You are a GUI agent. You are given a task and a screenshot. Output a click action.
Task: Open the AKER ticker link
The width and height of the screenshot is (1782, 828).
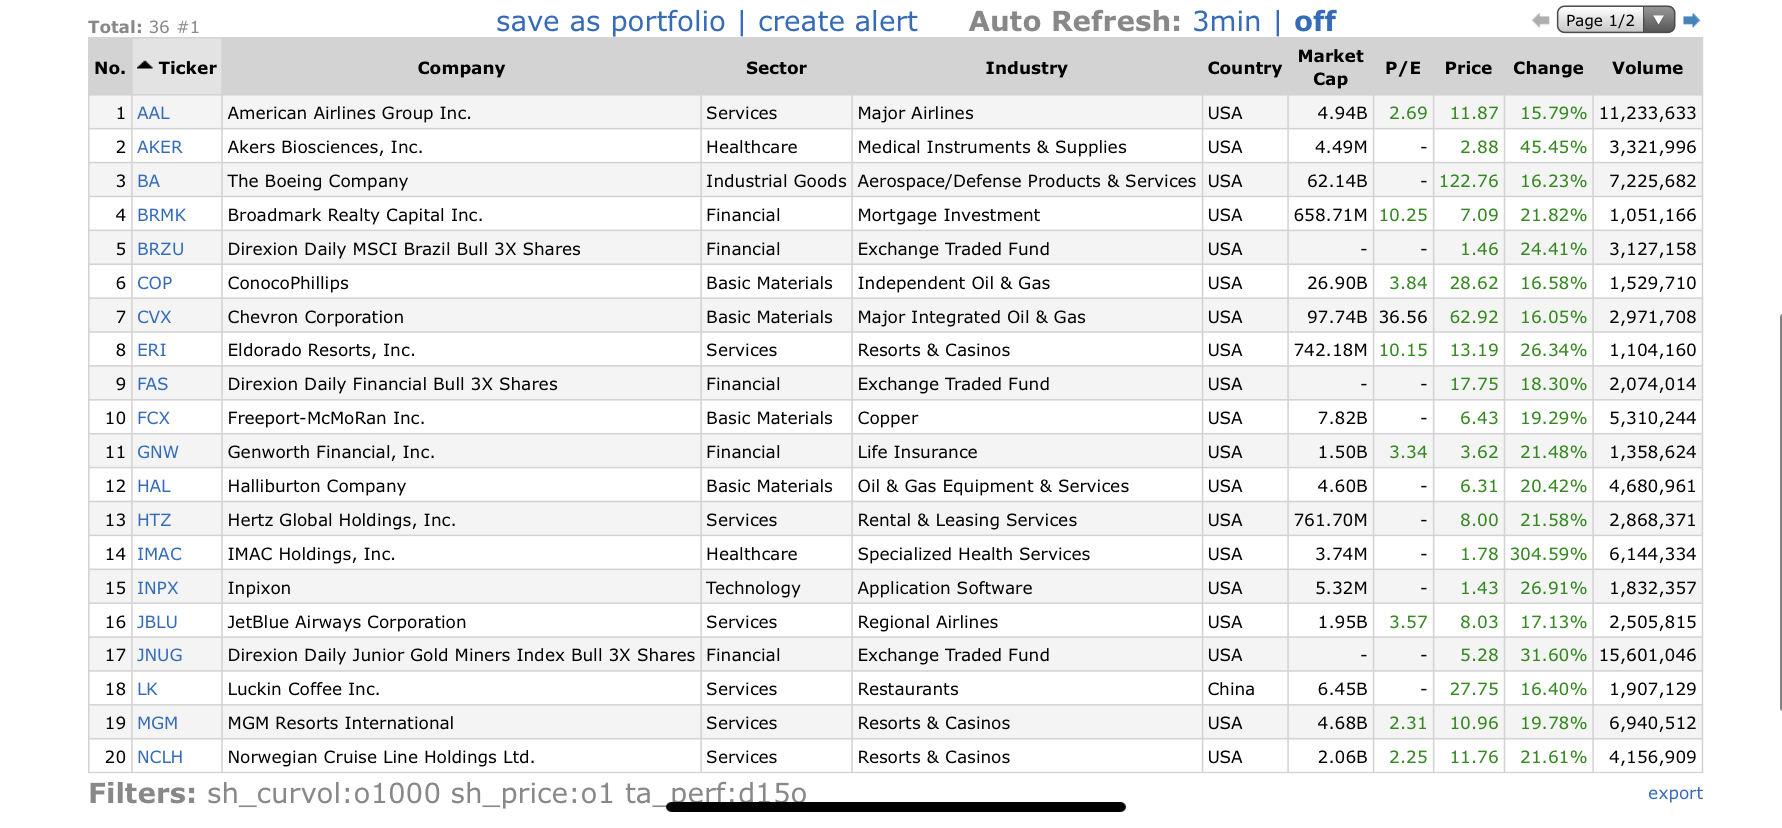[x=160, y=147]
